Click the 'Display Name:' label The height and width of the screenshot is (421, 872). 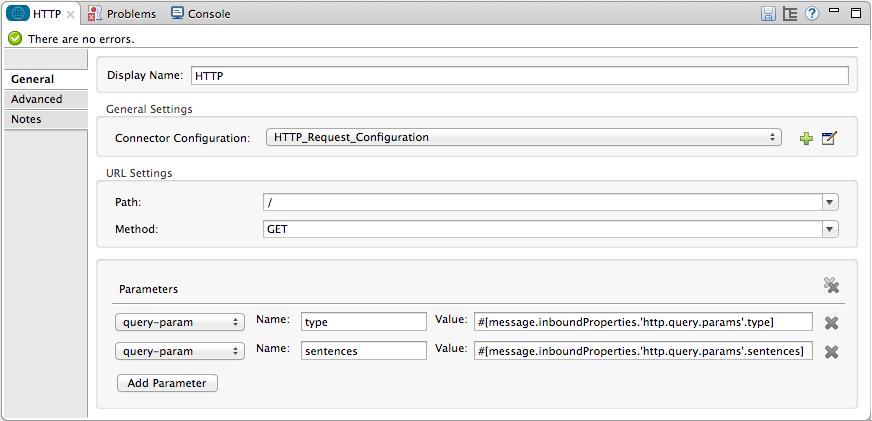click(x=145, y=75)
